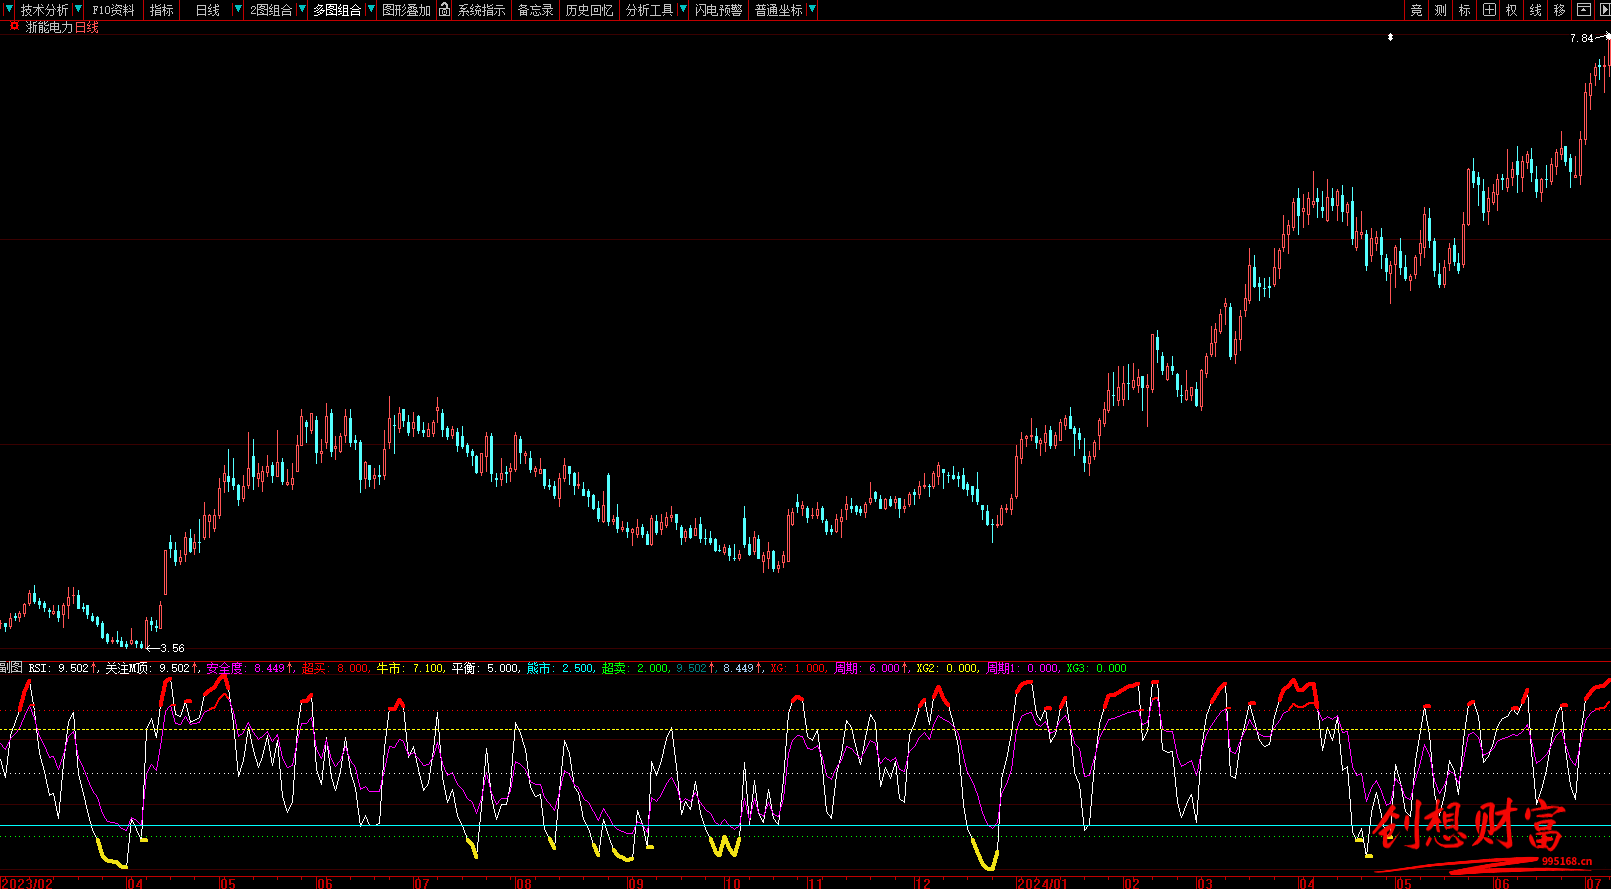1611x889 pixels.
Task: Expand the 分析工具 dropdown arrow
Action: pyautogui.click(x=683, y=9)
